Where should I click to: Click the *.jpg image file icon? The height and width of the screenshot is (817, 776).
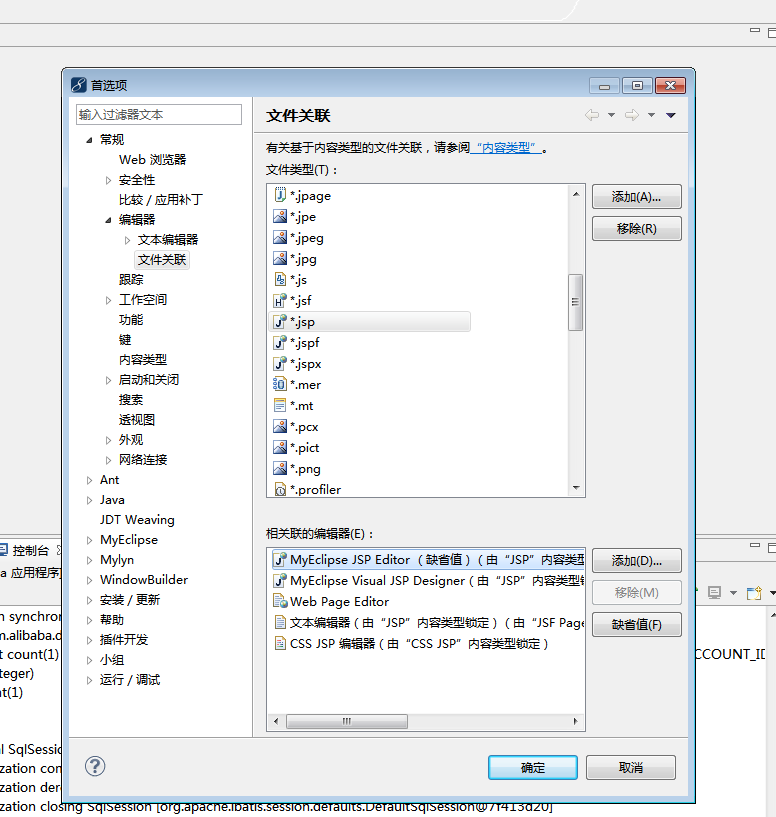pyautogui.click(x=280, y=258)
